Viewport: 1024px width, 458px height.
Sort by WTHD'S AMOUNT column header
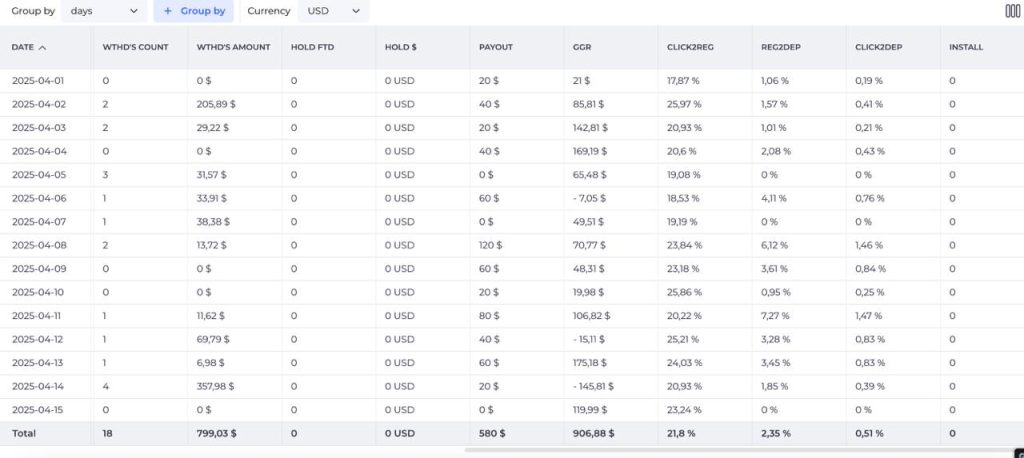click(x=233, y=47)
